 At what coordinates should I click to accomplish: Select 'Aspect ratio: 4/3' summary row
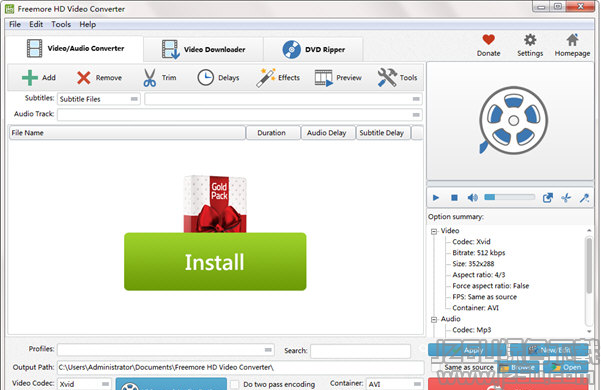pyautogui.click(x=478, y=275)
